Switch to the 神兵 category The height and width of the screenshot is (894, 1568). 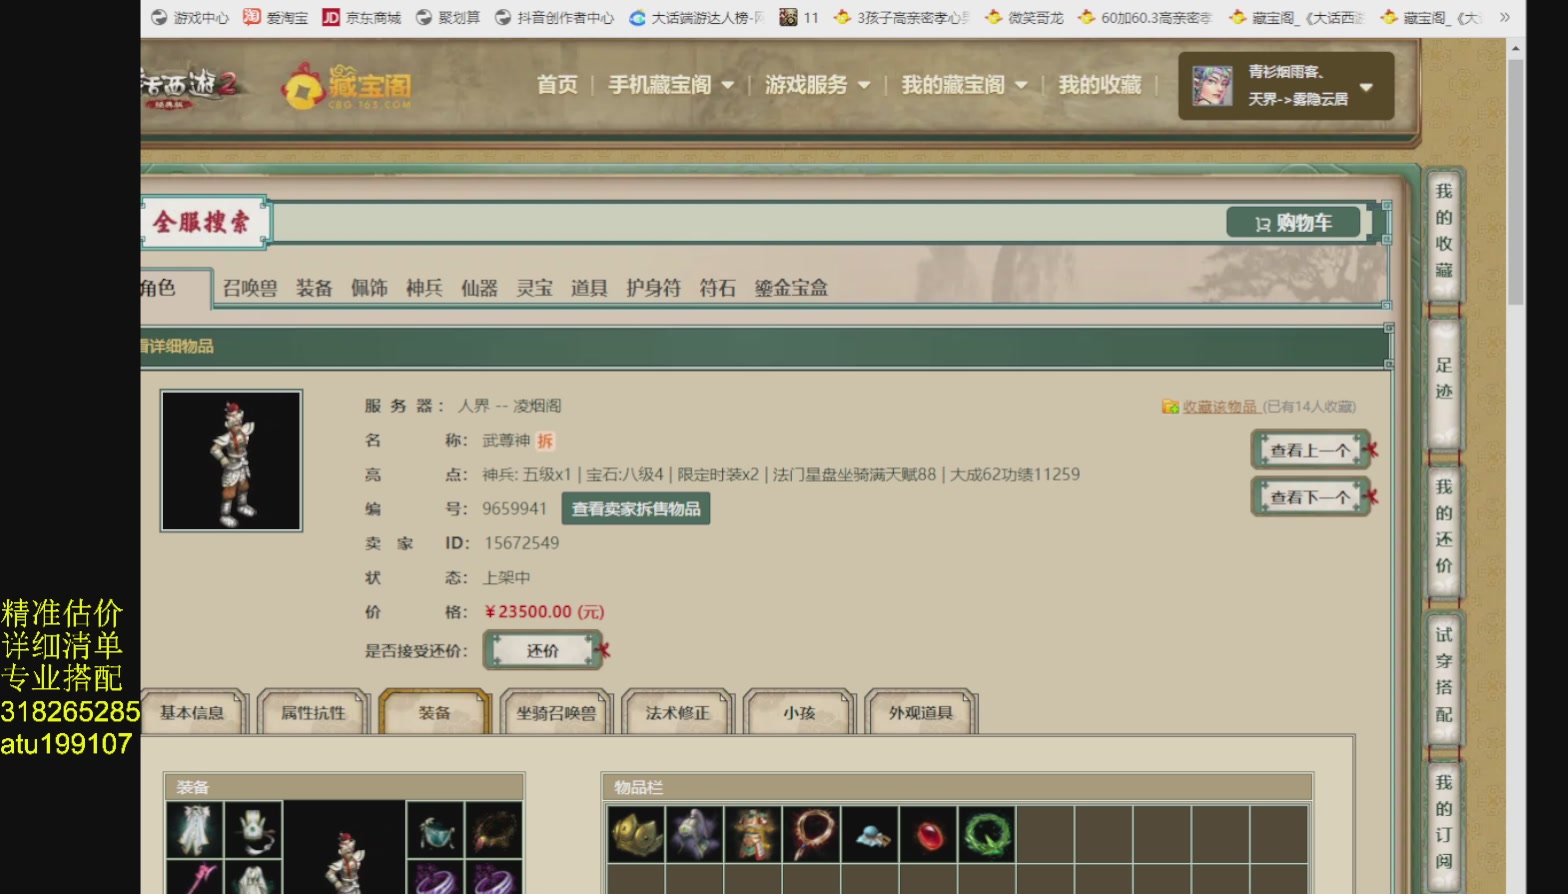click(424, 288)
